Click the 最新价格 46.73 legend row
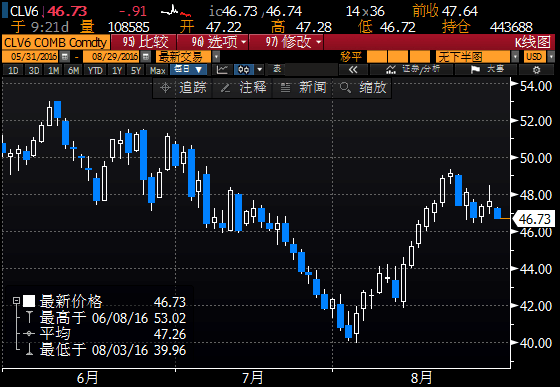 click(x=105, y=302)
